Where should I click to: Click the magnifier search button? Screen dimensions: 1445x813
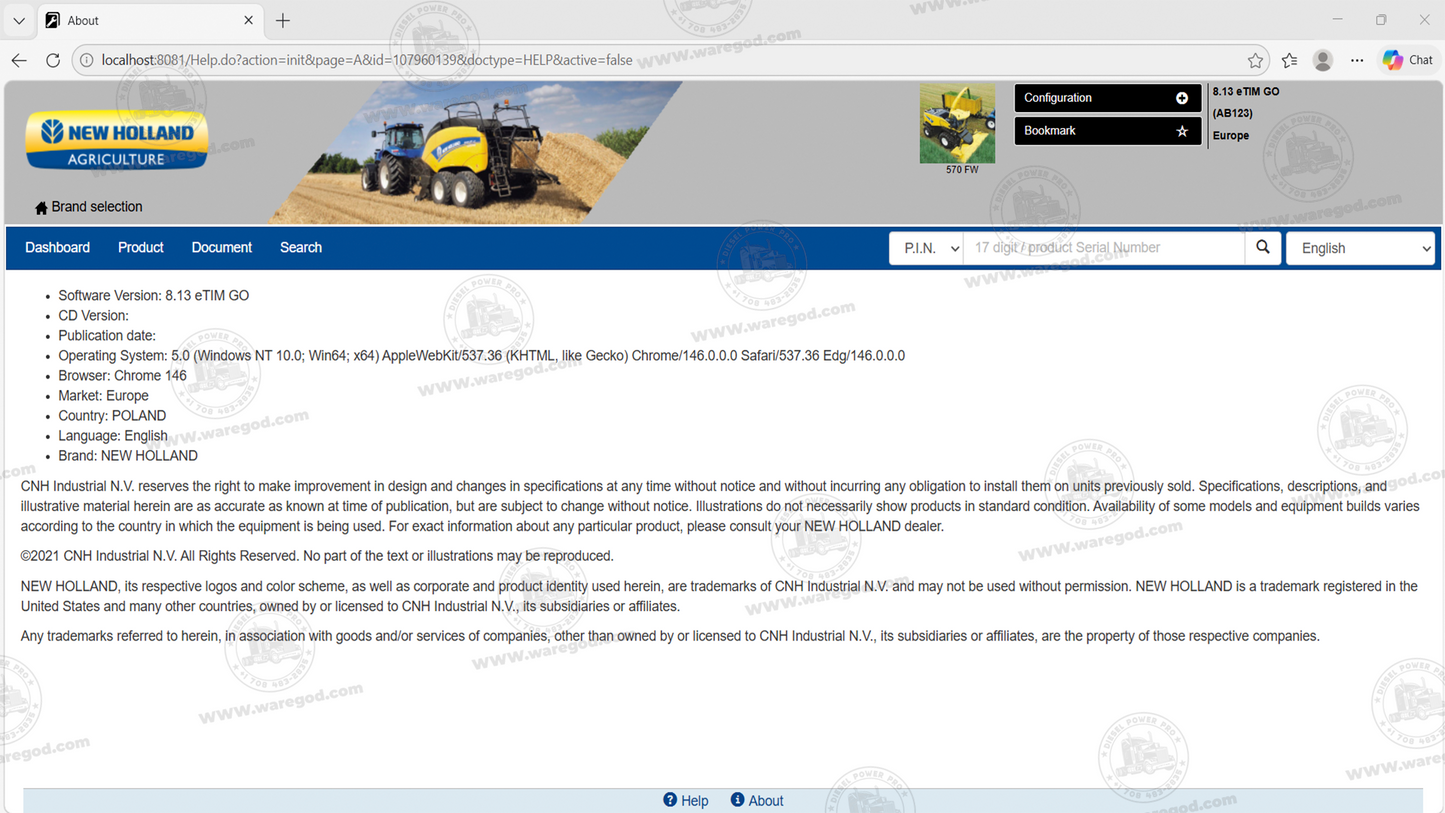(x=1263, y=248)
